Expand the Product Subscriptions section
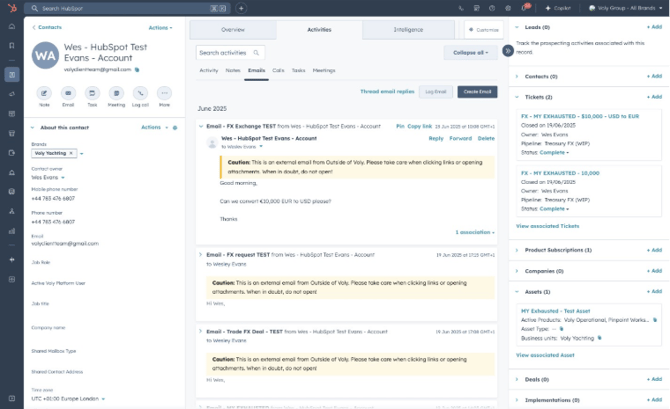 coord(517,250)
